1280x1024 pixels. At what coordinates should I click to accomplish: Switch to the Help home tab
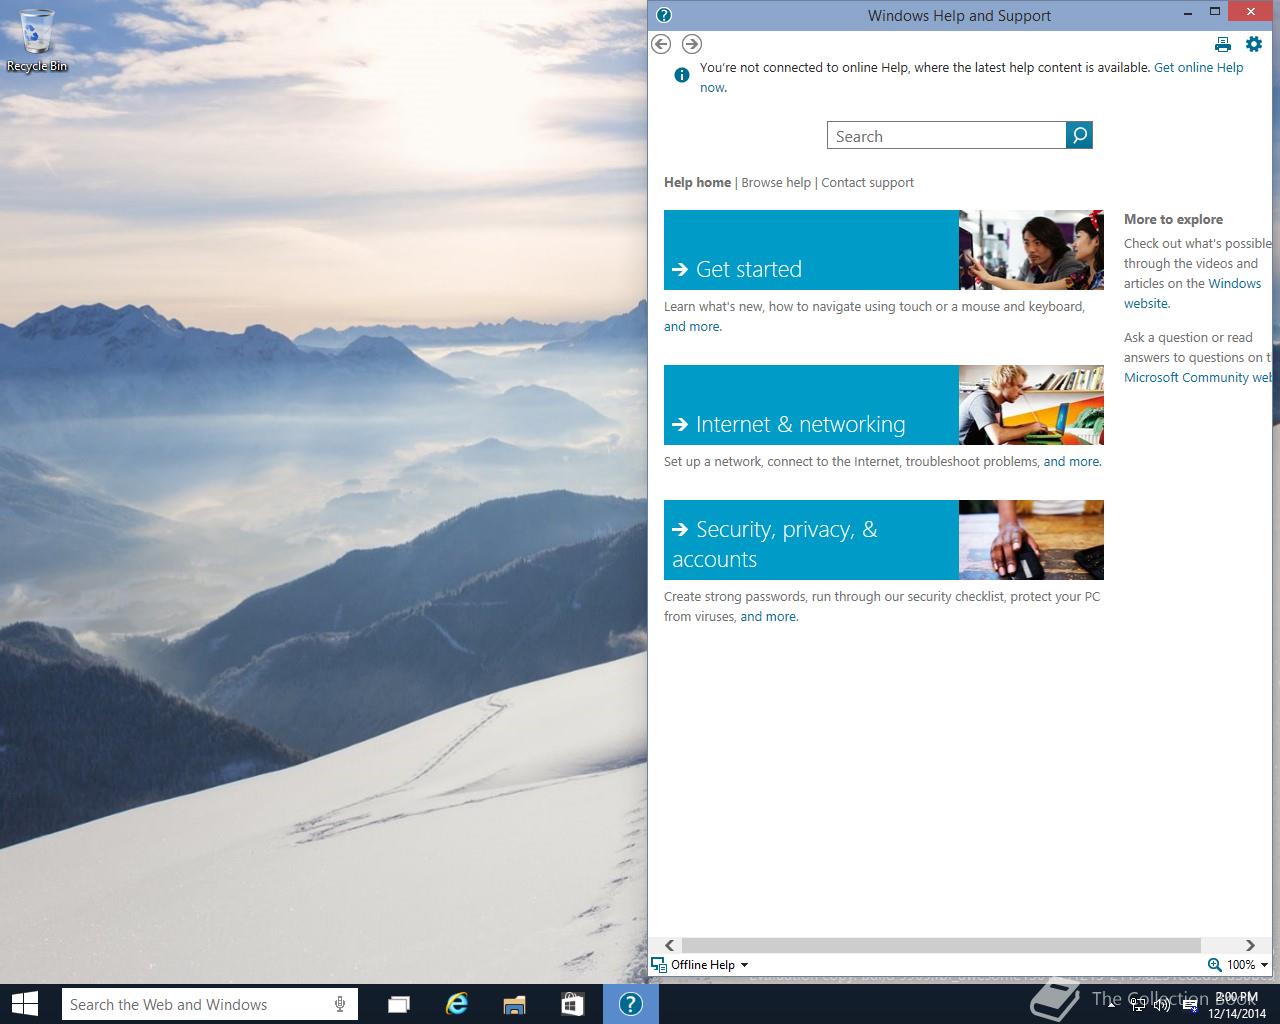coord(697,182)
